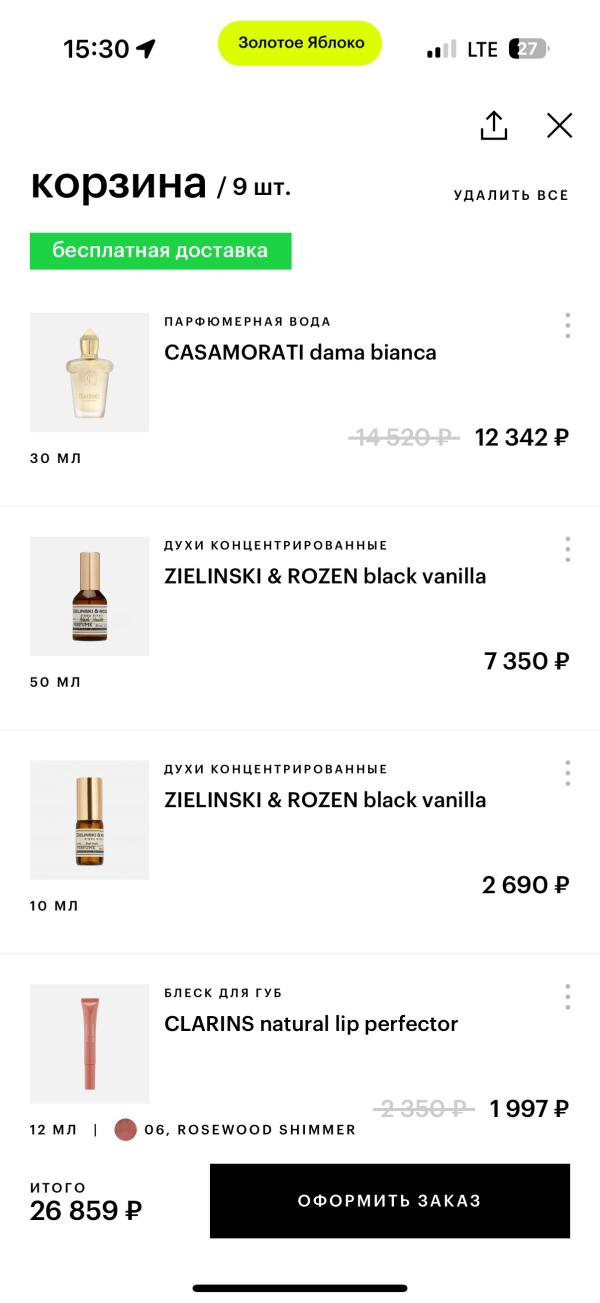This screenshot has height=1303, width=600.
Task: Open CLARINS natural lip perfector title
Action: pos(311,1024)
